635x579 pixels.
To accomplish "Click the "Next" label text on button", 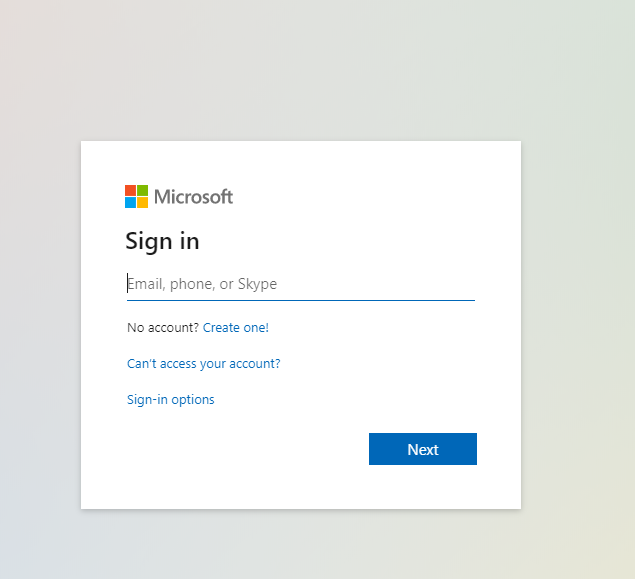I will (x=422, y=450).
